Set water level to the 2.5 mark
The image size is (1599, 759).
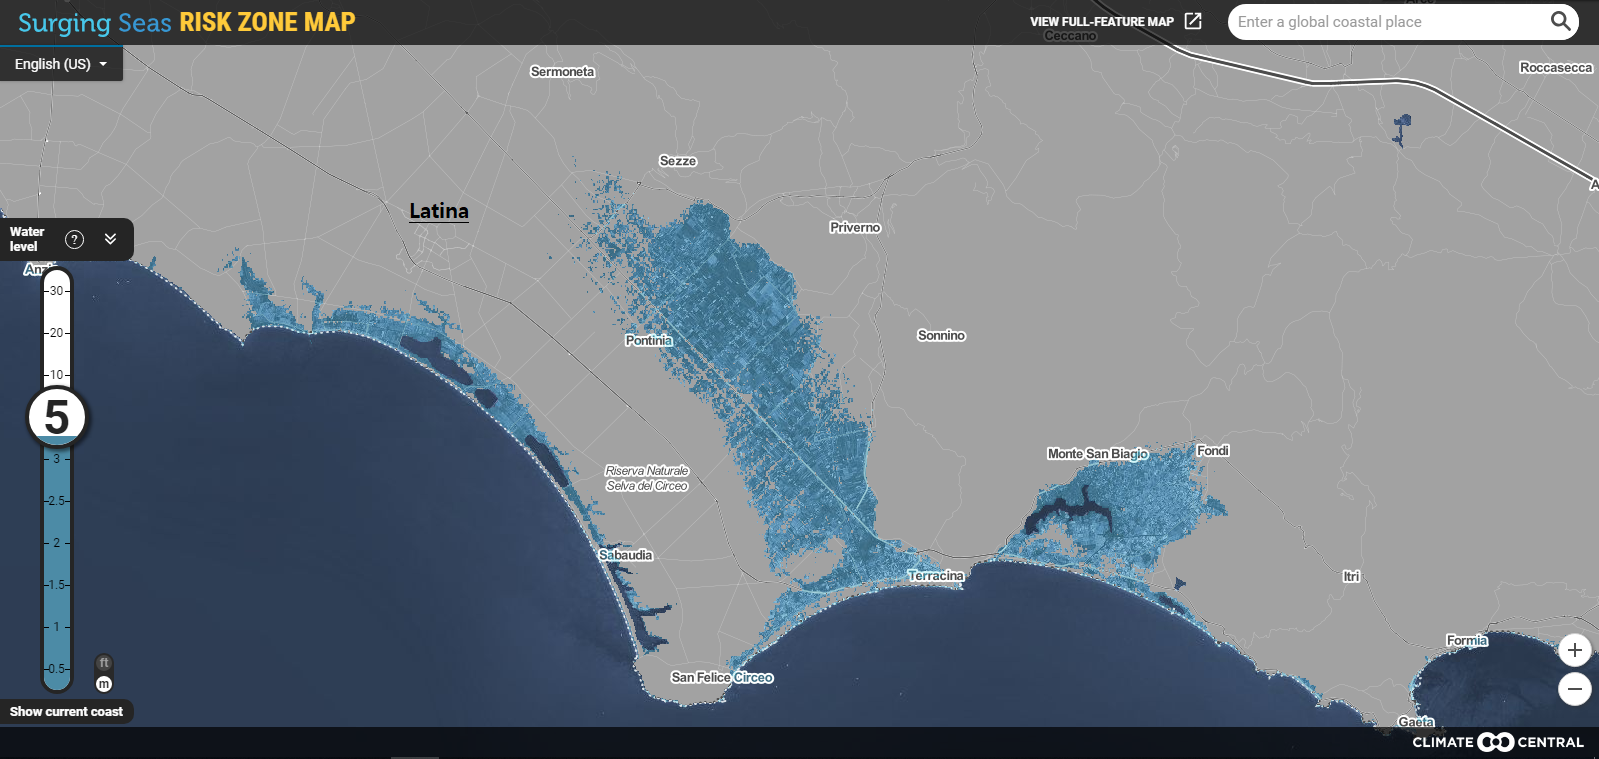(x=57, y=501)
